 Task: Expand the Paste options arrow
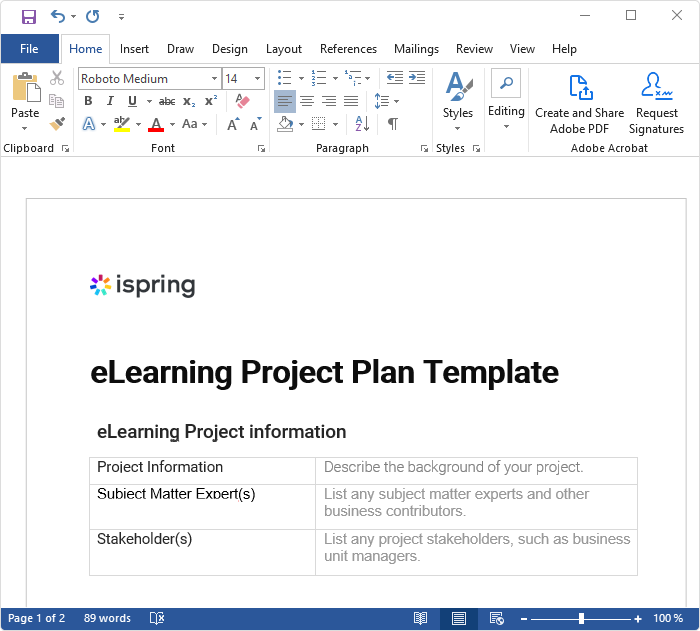tap(25, 129)
